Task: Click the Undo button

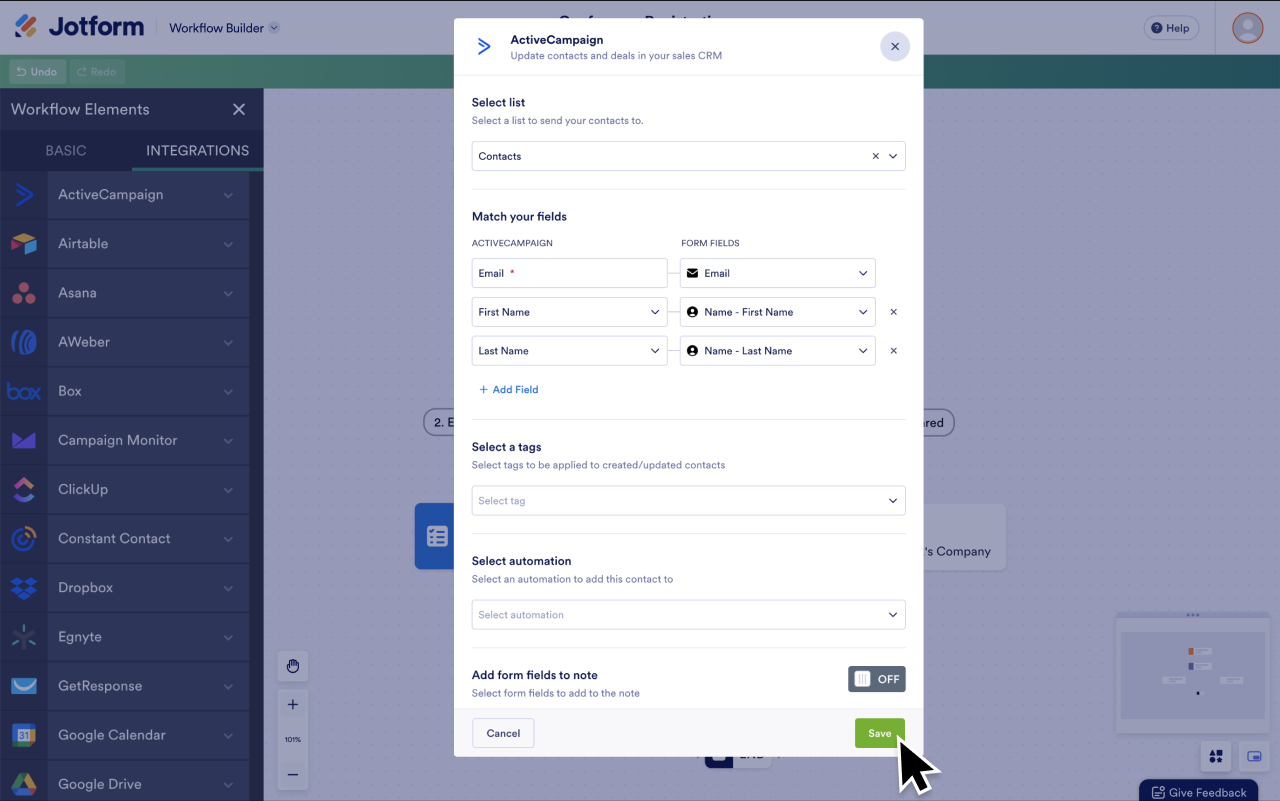Action: coord(37,72)
